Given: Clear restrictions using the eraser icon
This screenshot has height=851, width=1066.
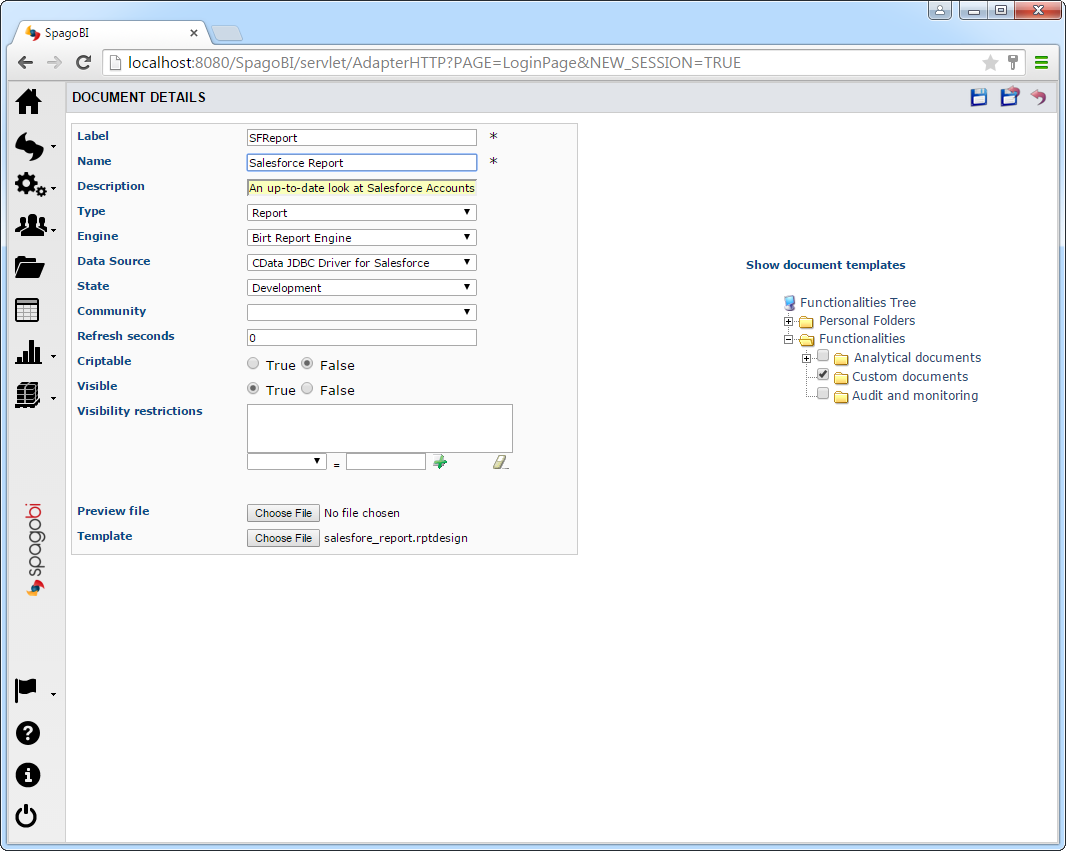Looking at the screenshot, I should [x=500, y=462].
